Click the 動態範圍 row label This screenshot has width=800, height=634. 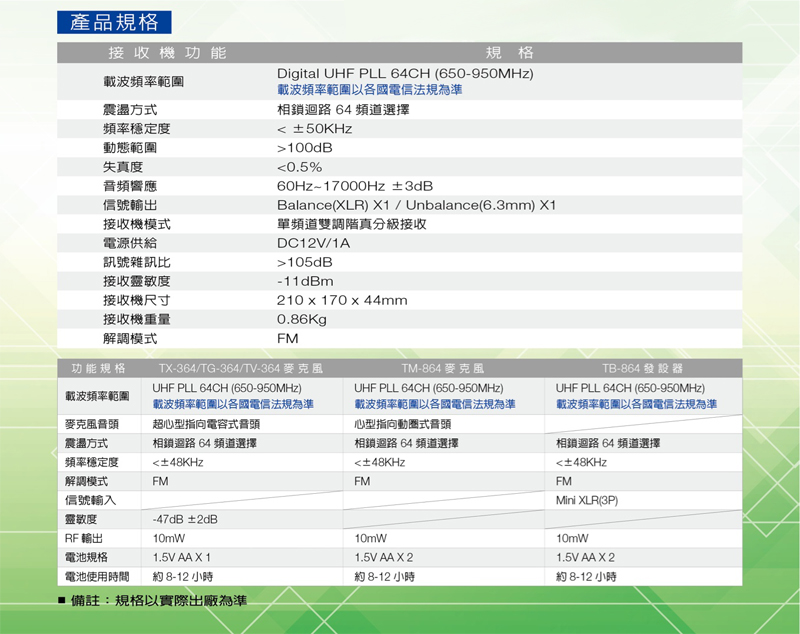pos(130,148)
